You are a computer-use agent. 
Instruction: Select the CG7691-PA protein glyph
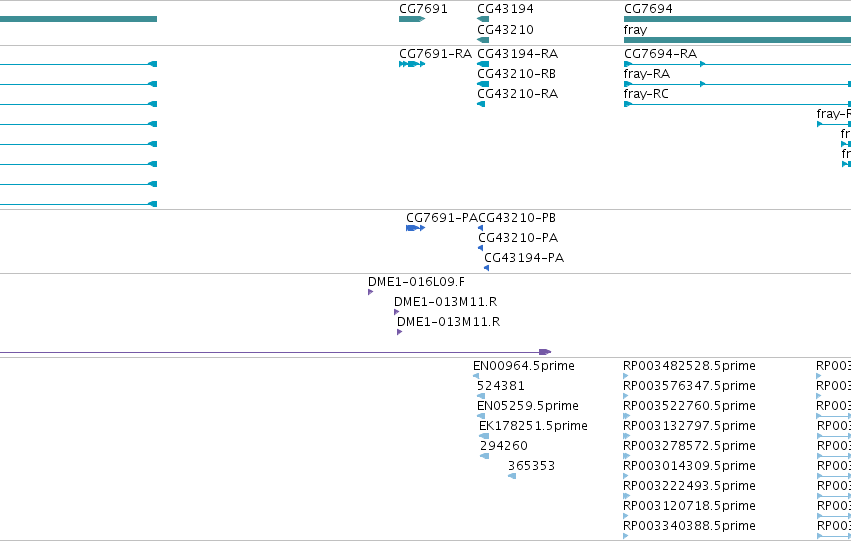pos(415,228)
